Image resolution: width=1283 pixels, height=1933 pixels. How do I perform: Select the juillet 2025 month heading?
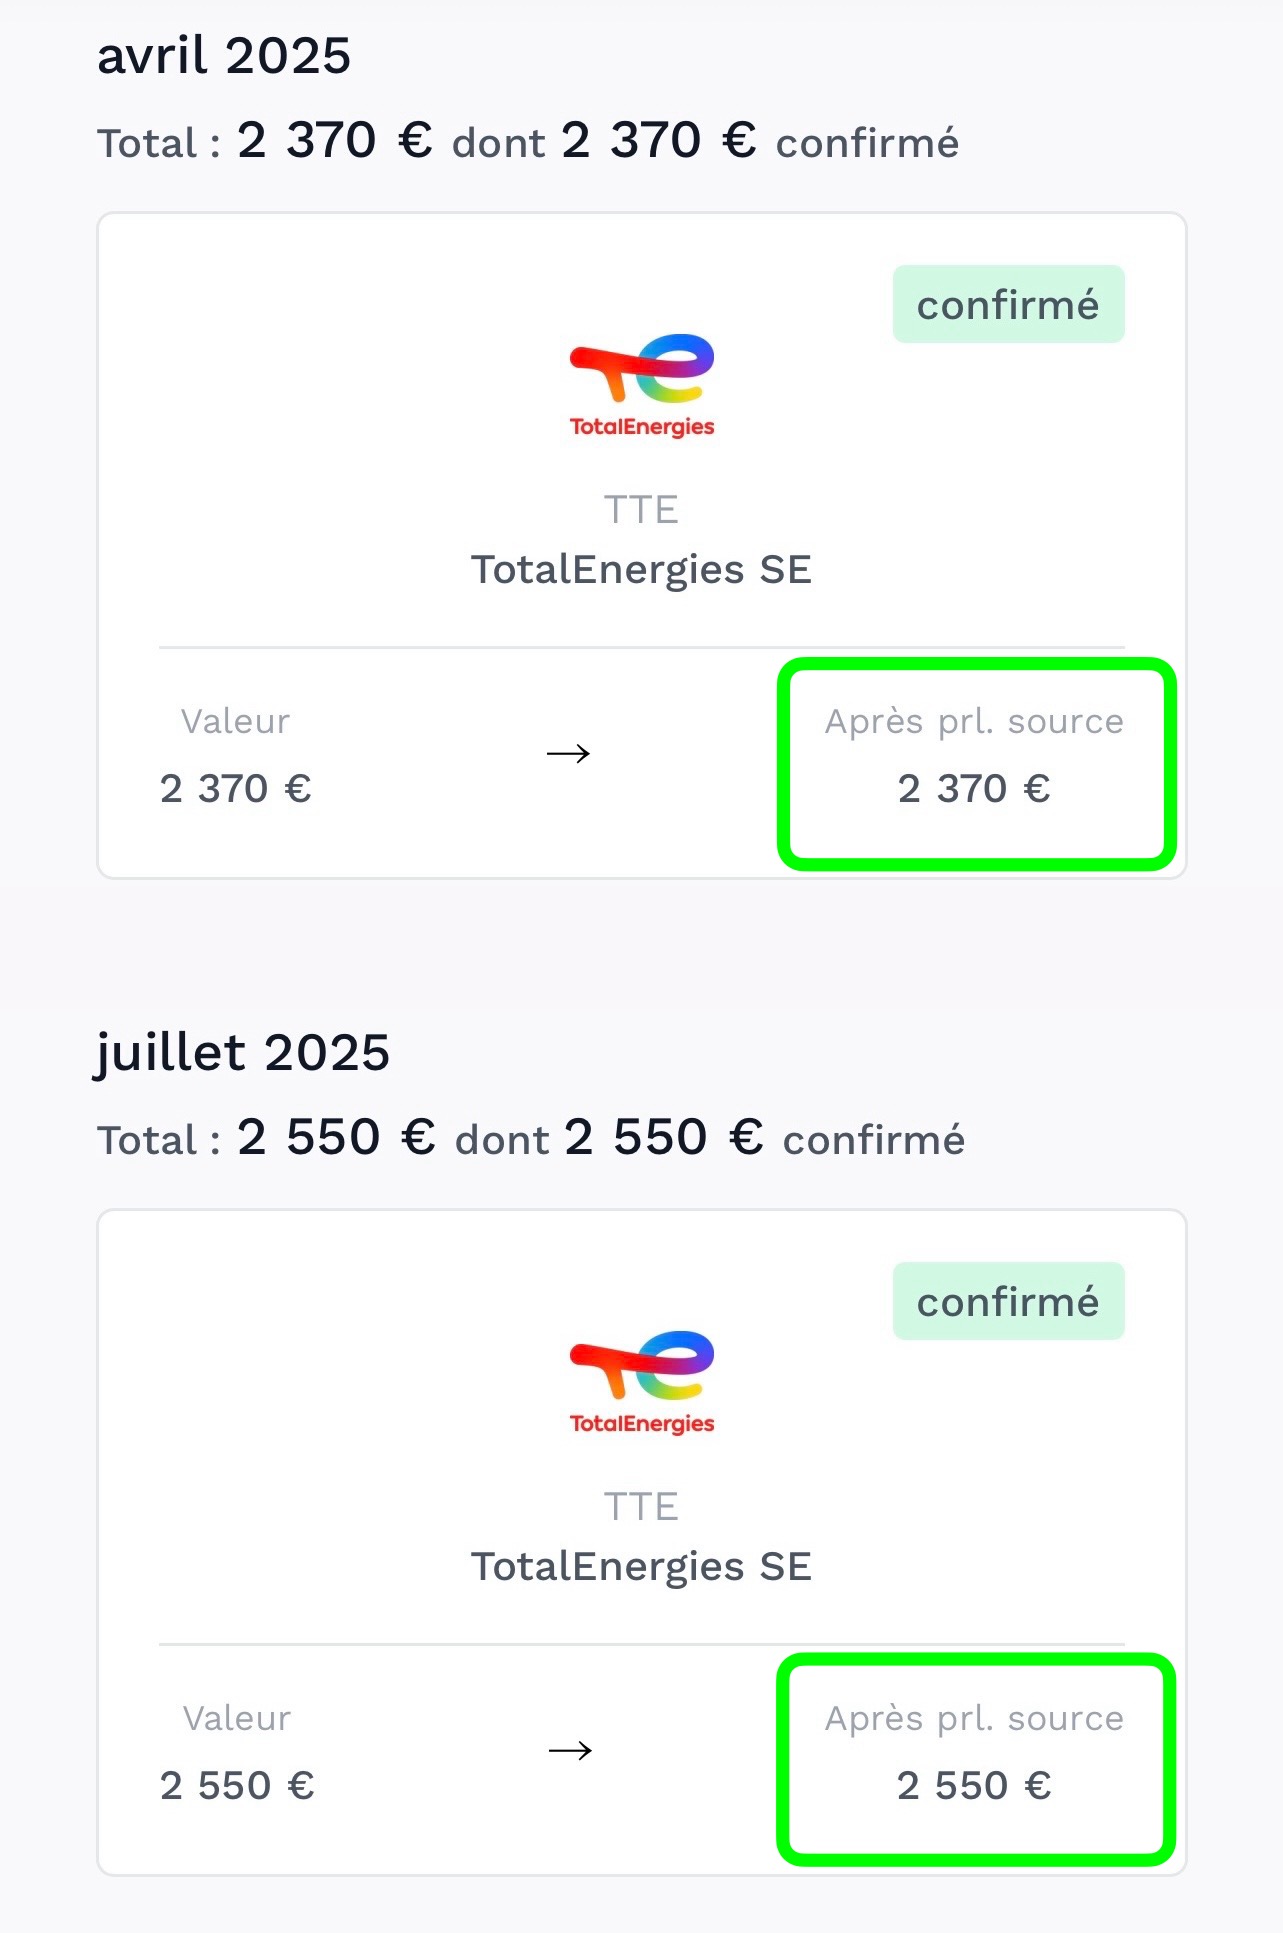(243, 1053)
